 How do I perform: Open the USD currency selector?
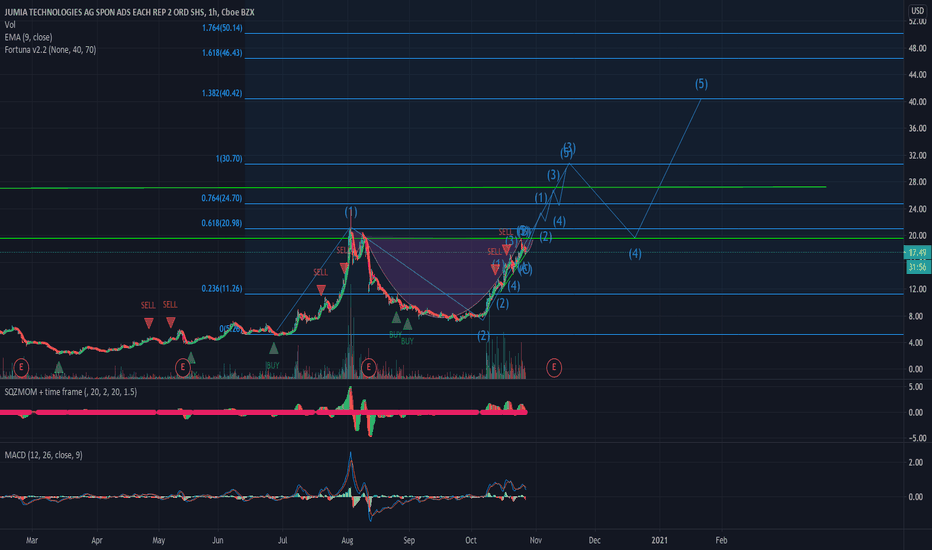click(918, 10)
